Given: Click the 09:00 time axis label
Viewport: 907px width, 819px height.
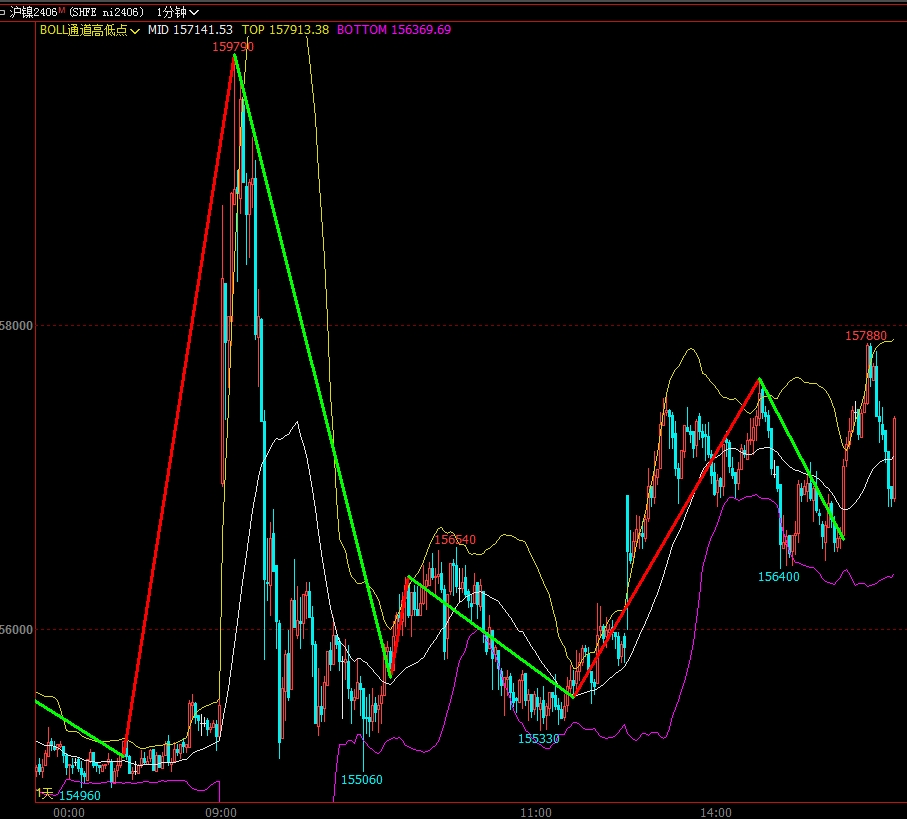Looking at the screenshot, I should [x=221, y=811].
